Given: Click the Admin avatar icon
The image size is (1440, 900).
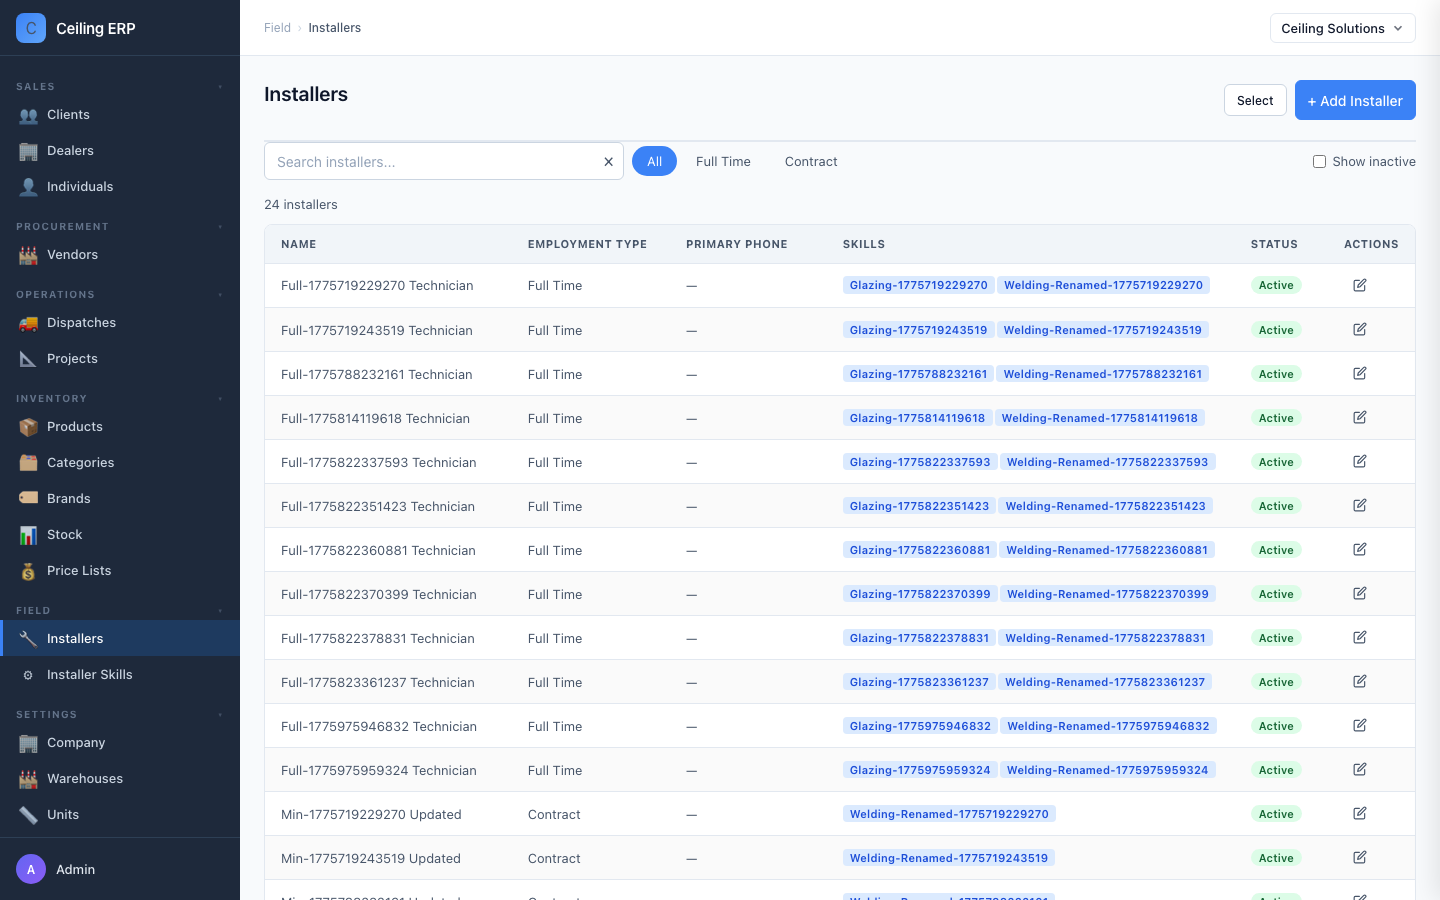Looking at the screenshot, I should (31, 869).
